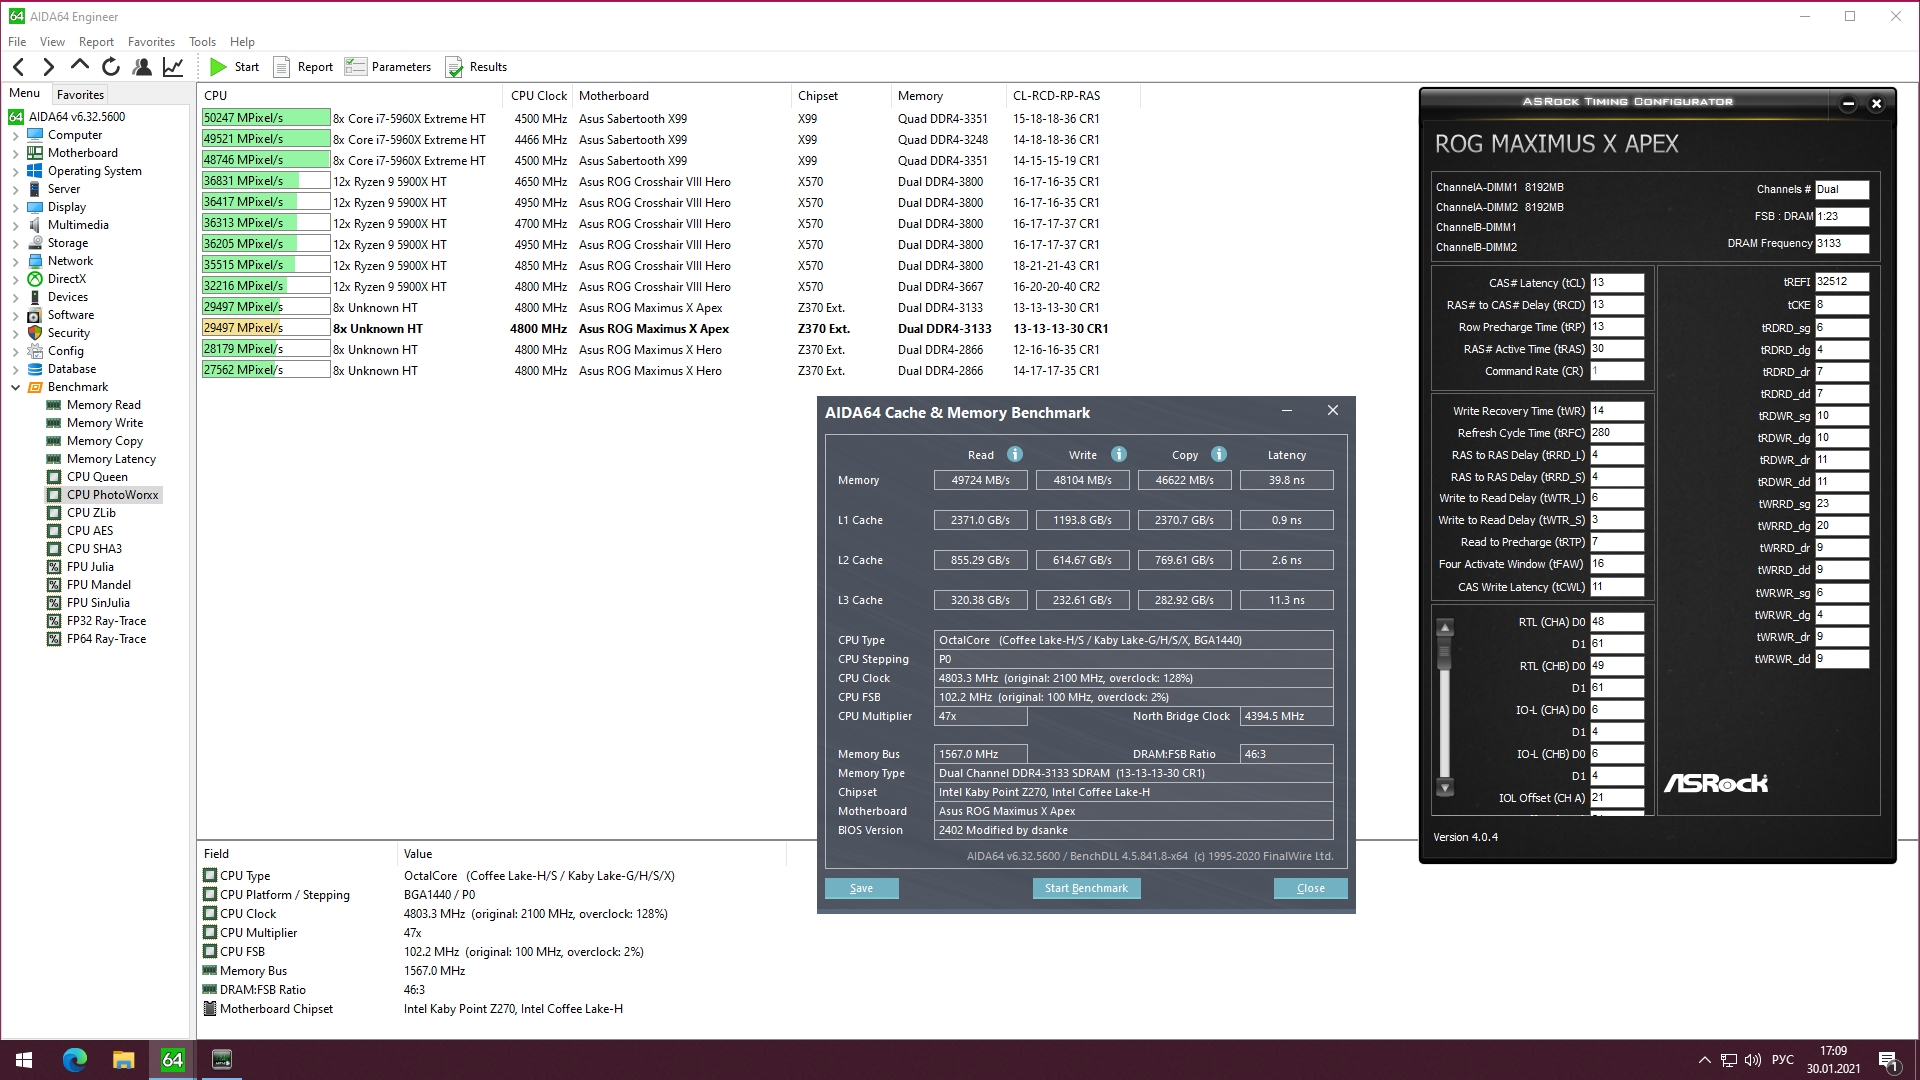Viewport: 1920px width, 1080px height.
Task: Expand the Motherboard tree node
Action: (16, 153)
